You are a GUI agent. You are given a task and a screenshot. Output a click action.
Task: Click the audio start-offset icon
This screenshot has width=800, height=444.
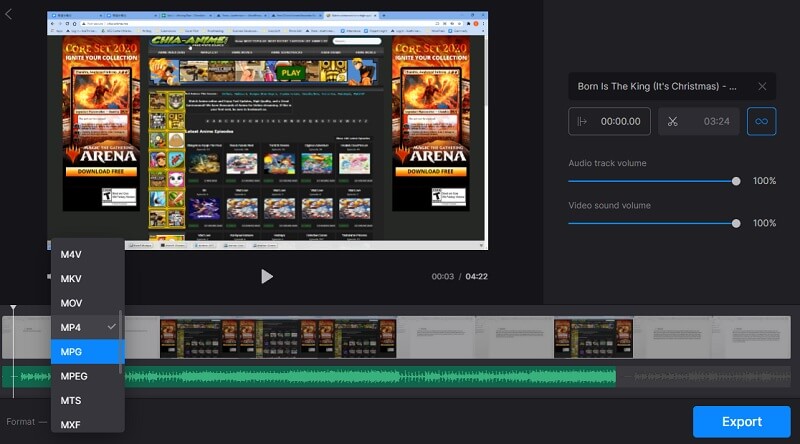(585, 122)
